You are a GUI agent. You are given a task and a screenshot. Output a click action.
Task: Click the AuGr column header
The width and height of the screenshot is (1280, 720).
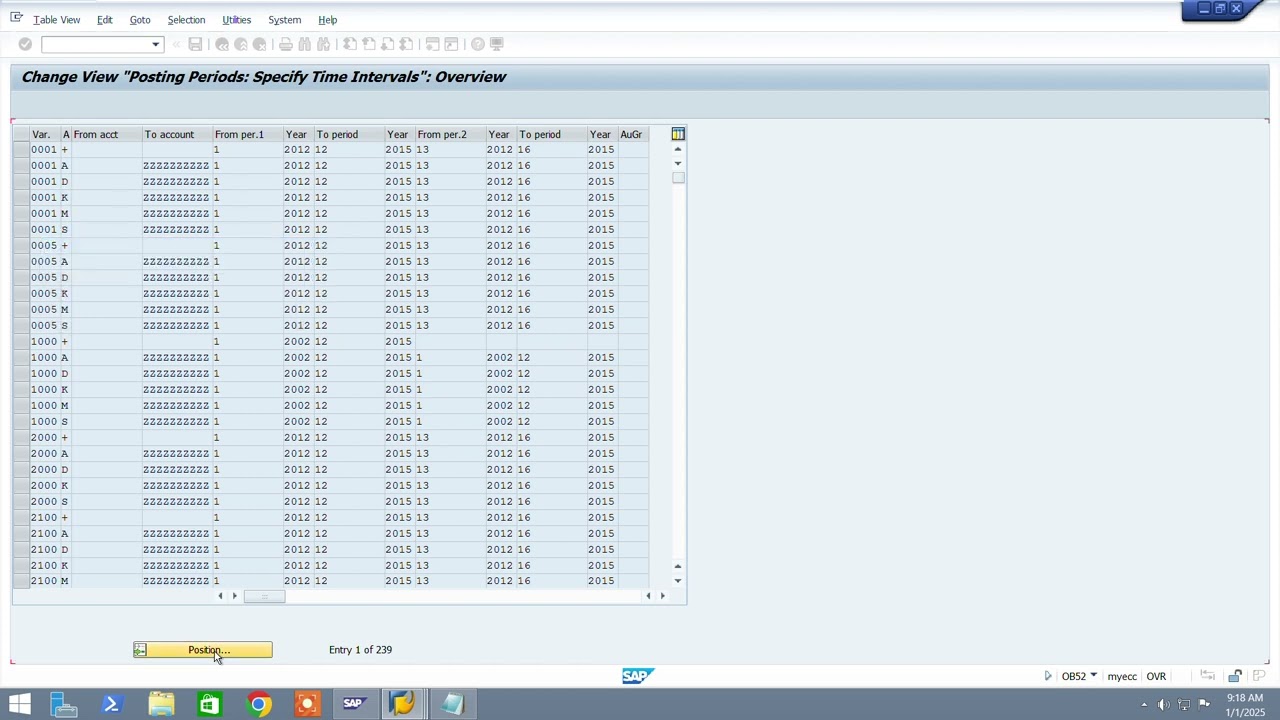[x=633, y=134]
